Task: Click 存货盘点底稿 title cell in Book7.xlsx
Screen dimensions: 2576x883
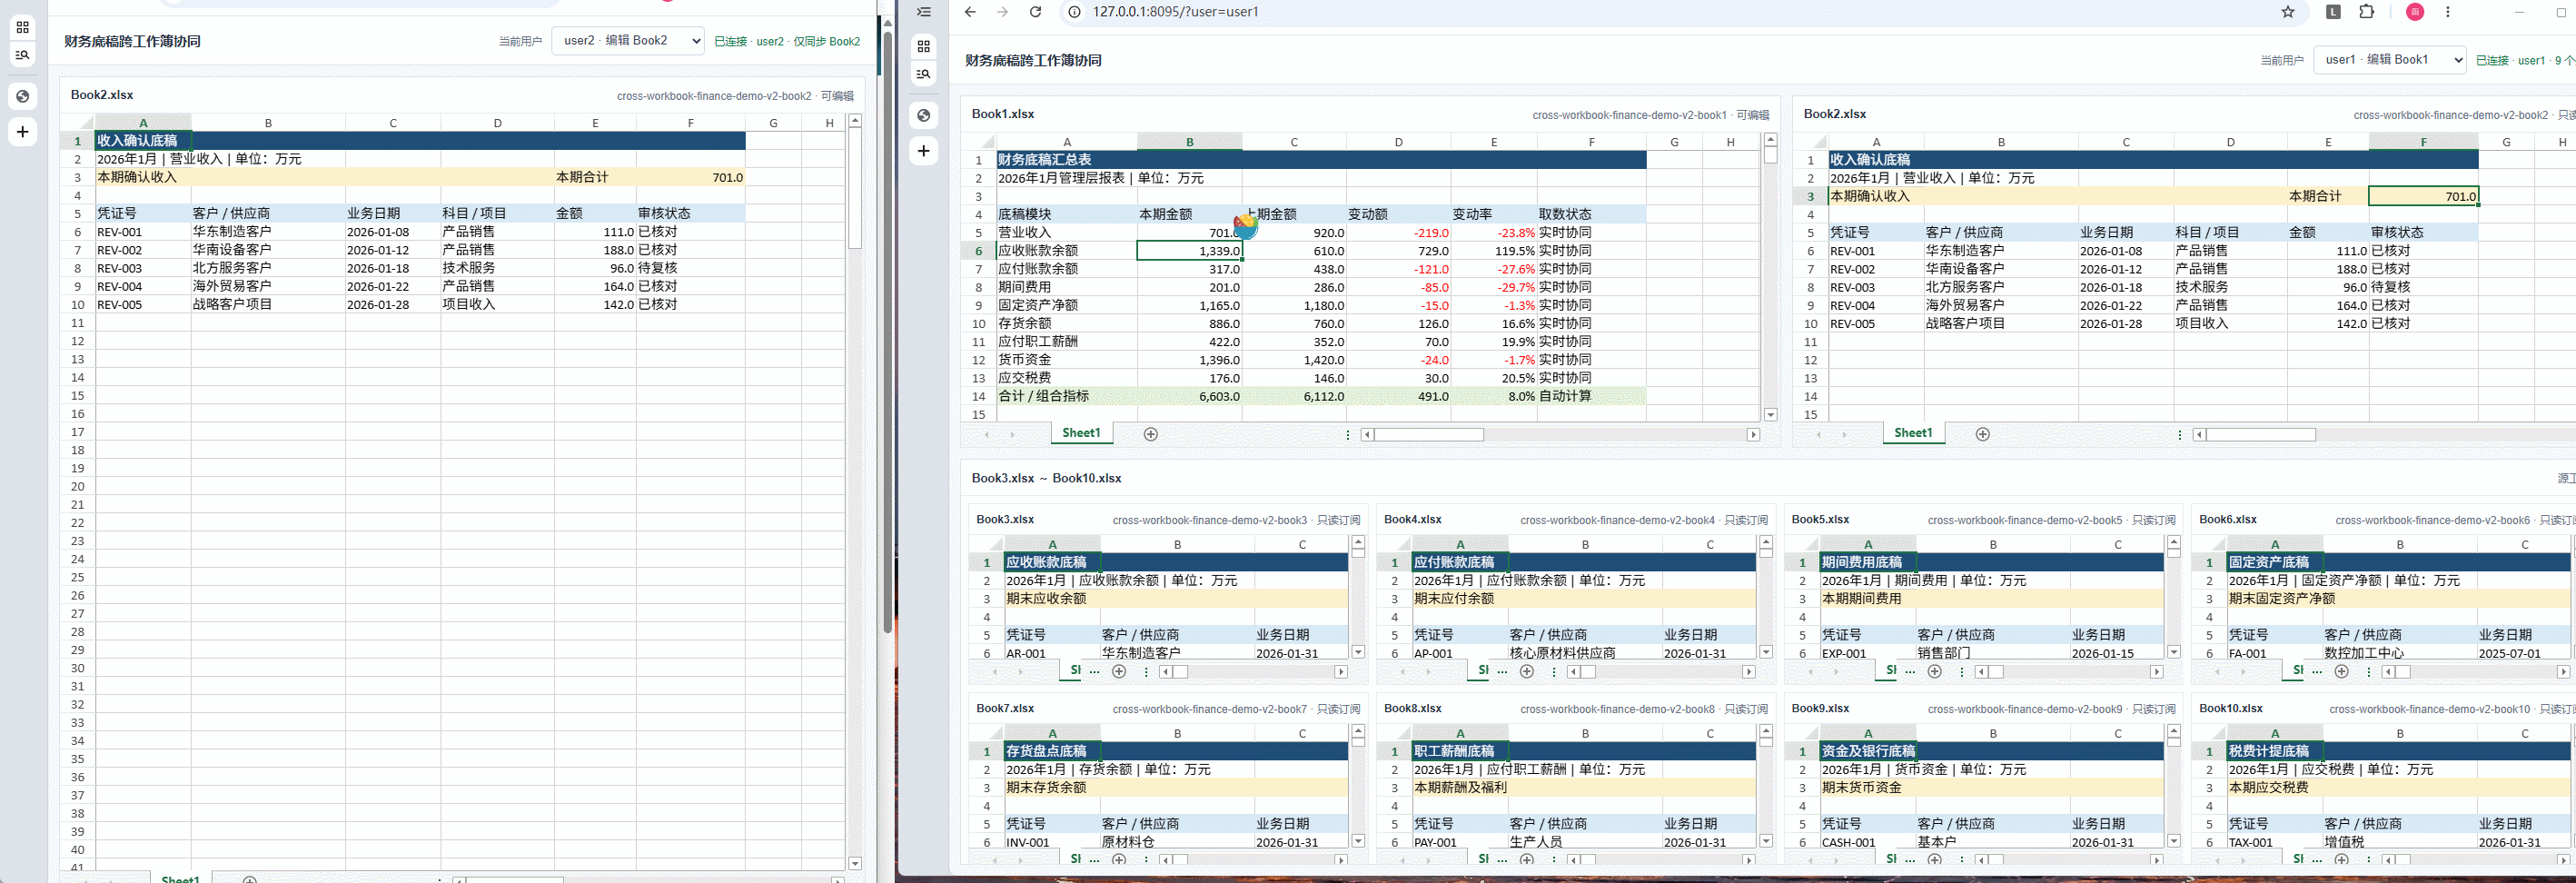Action: coord(1052,751)
